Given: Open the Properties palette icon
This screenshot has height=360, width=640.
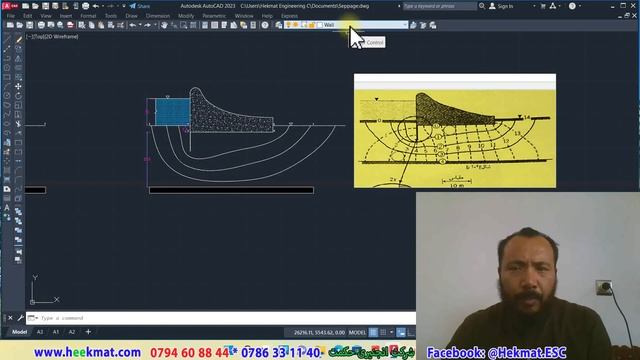Looking at the screenshot, I should (205, 25).
